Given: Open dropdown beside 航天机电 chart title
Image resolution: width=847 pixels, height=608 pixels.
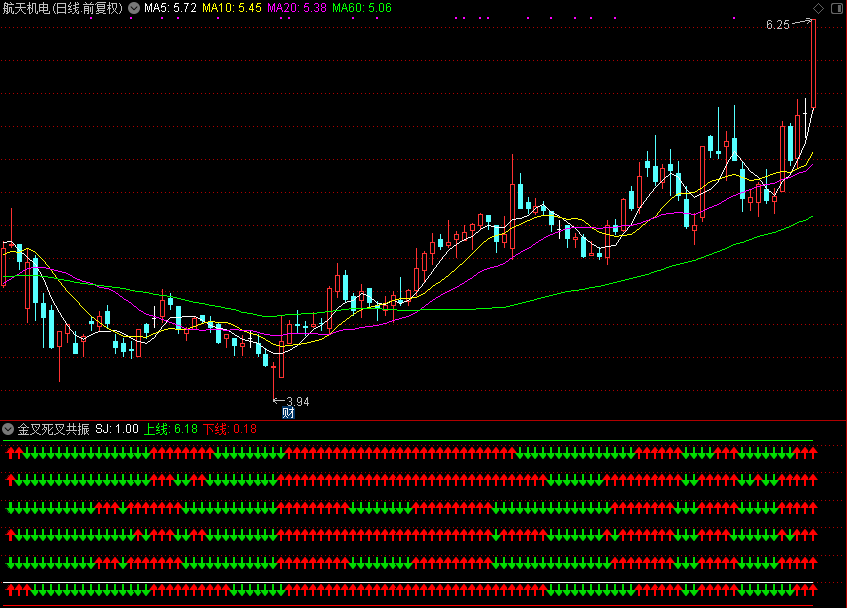Looking at the screenshot, I should pyautogui.click(x=134, y=8).
